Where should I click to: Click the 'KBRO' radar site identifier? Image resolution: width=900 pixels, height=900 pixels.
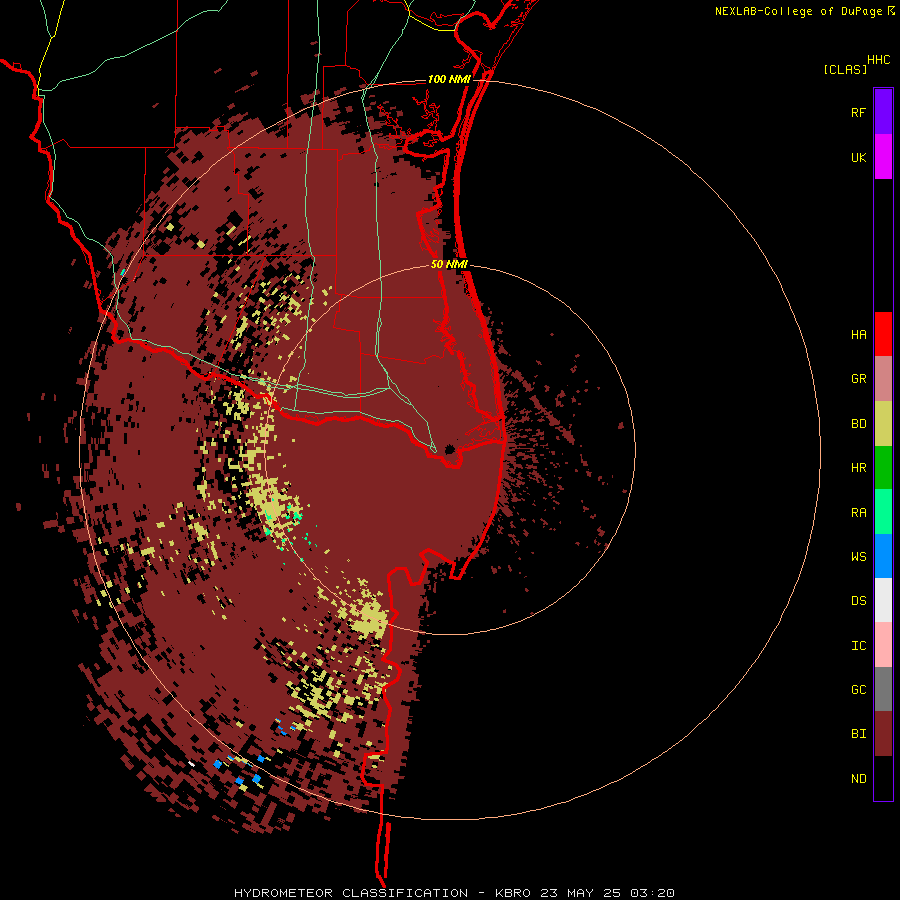(513, 893)
